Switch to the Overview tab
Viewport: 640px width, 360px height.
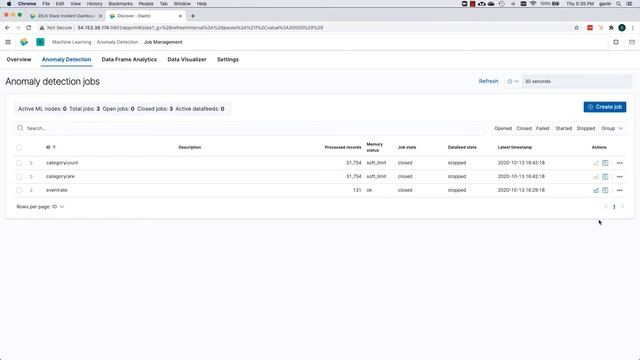click(19, 60)
